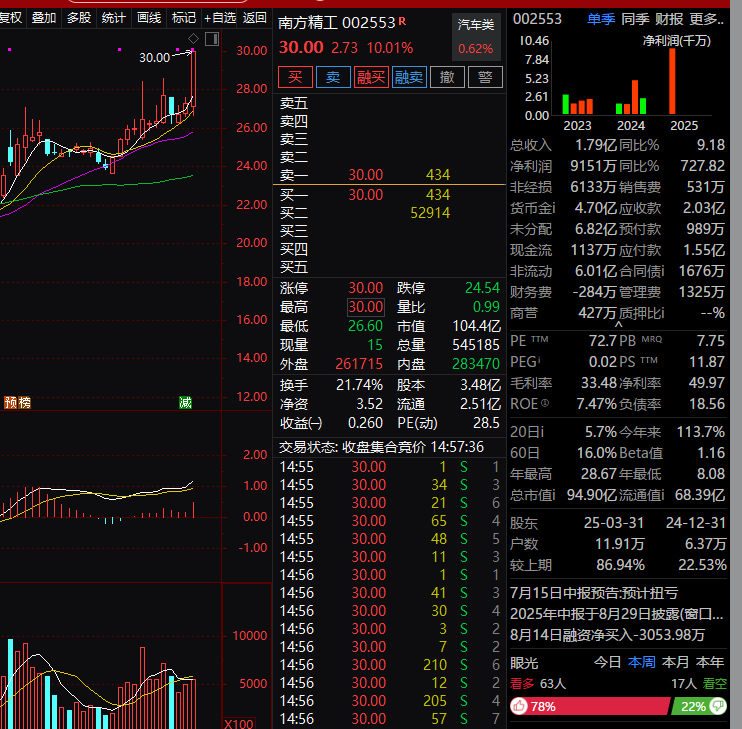Viewport: 742px width, 729px height.
Task: Click the 买一 order row
Action: pyautogui.click(x=389, y=195)
